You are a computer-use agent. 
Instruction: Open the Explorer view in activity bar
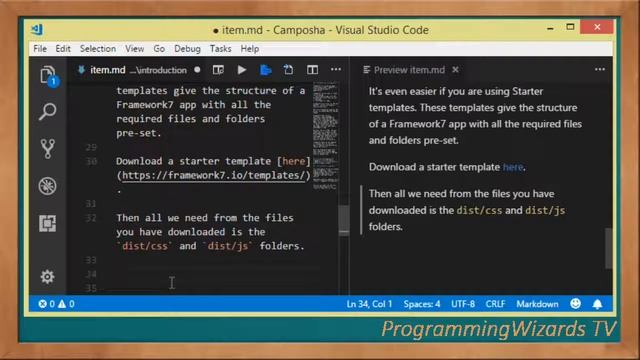click(x=48, y=75)
